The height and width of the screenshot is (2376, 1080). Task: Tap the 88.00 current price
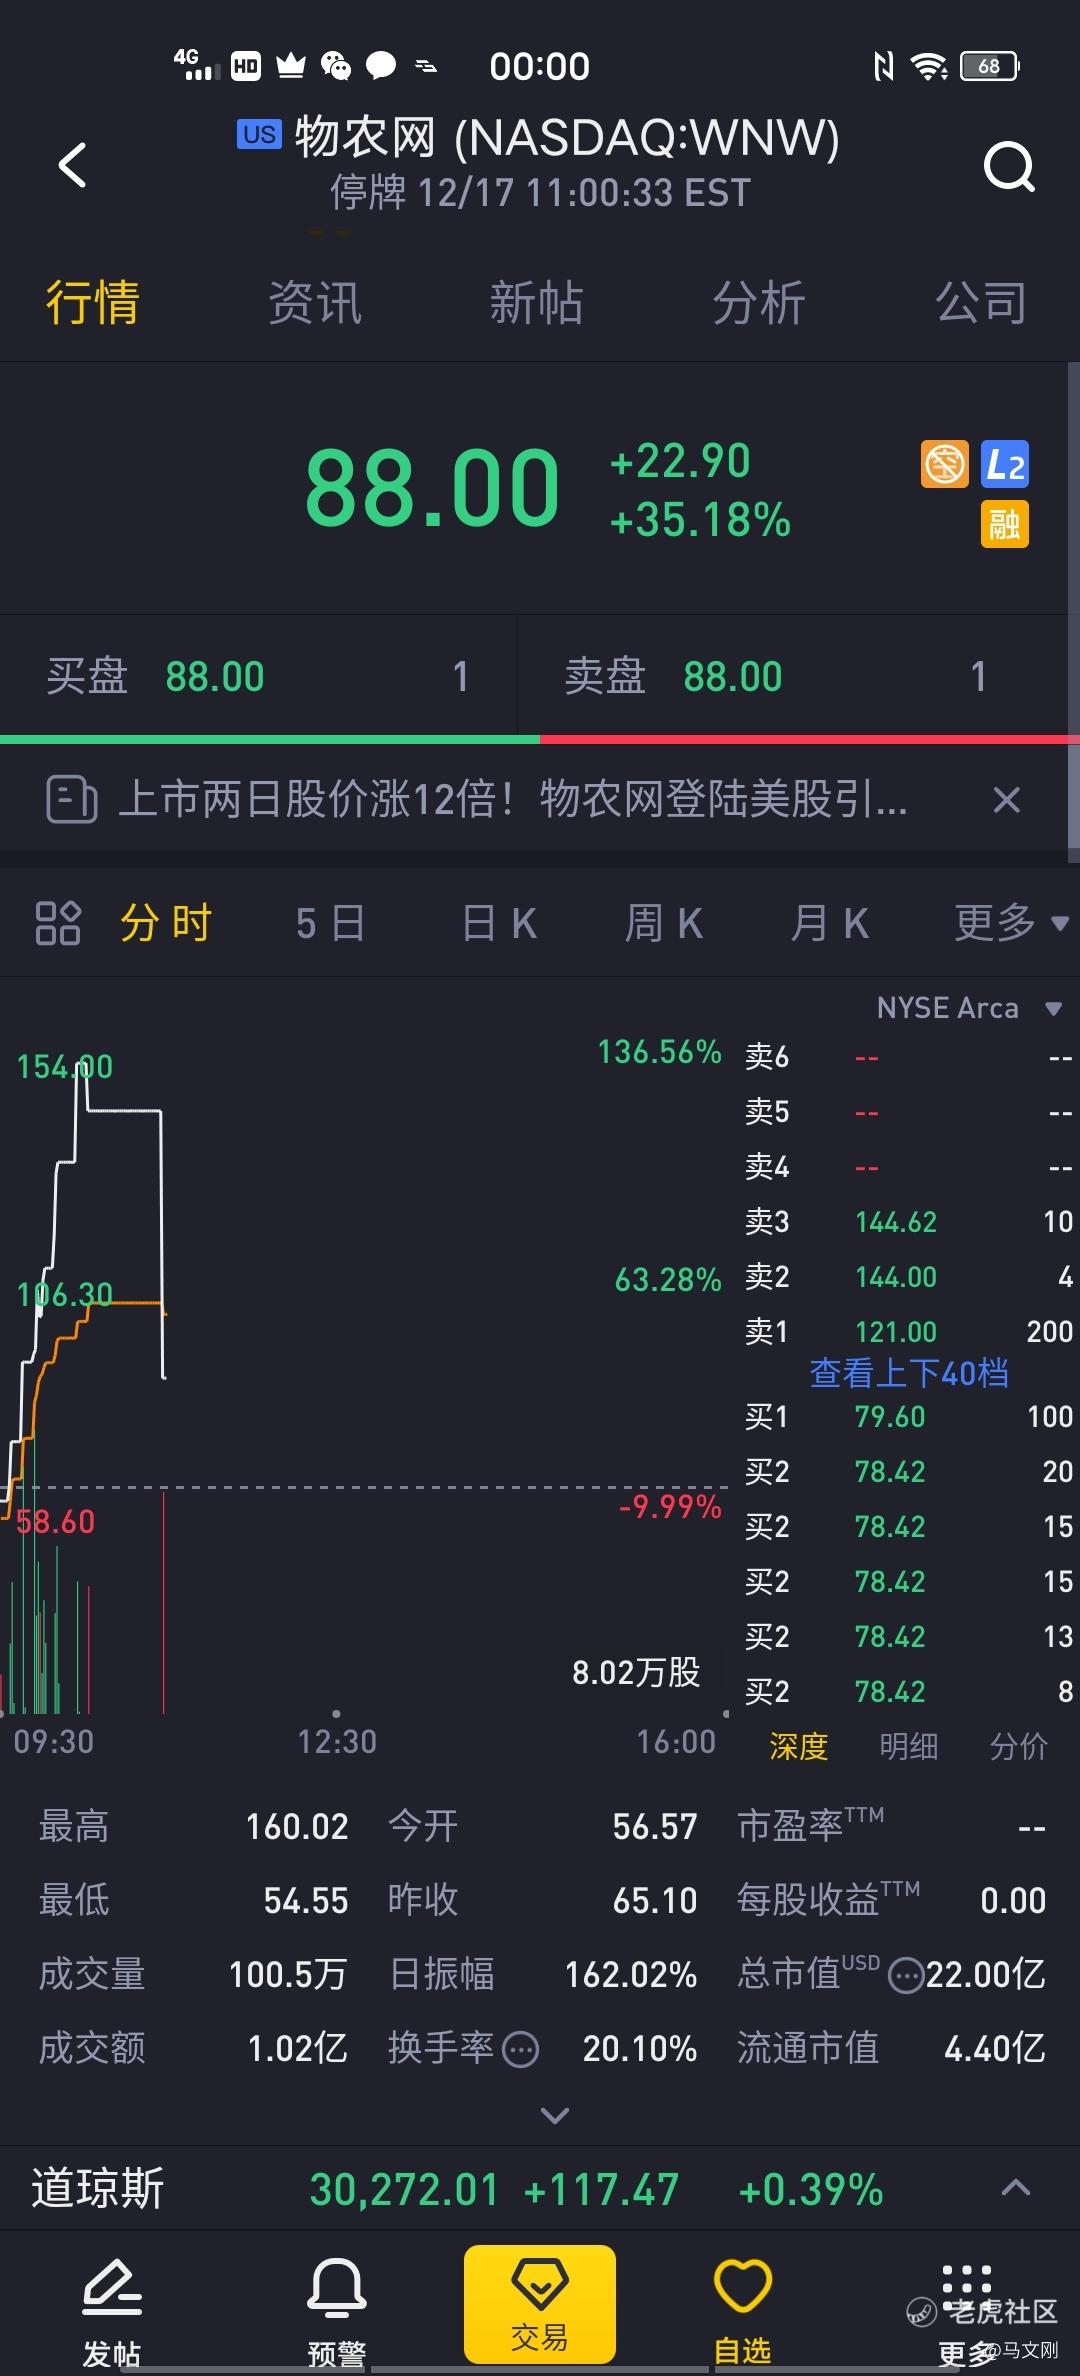click(432, 487)
